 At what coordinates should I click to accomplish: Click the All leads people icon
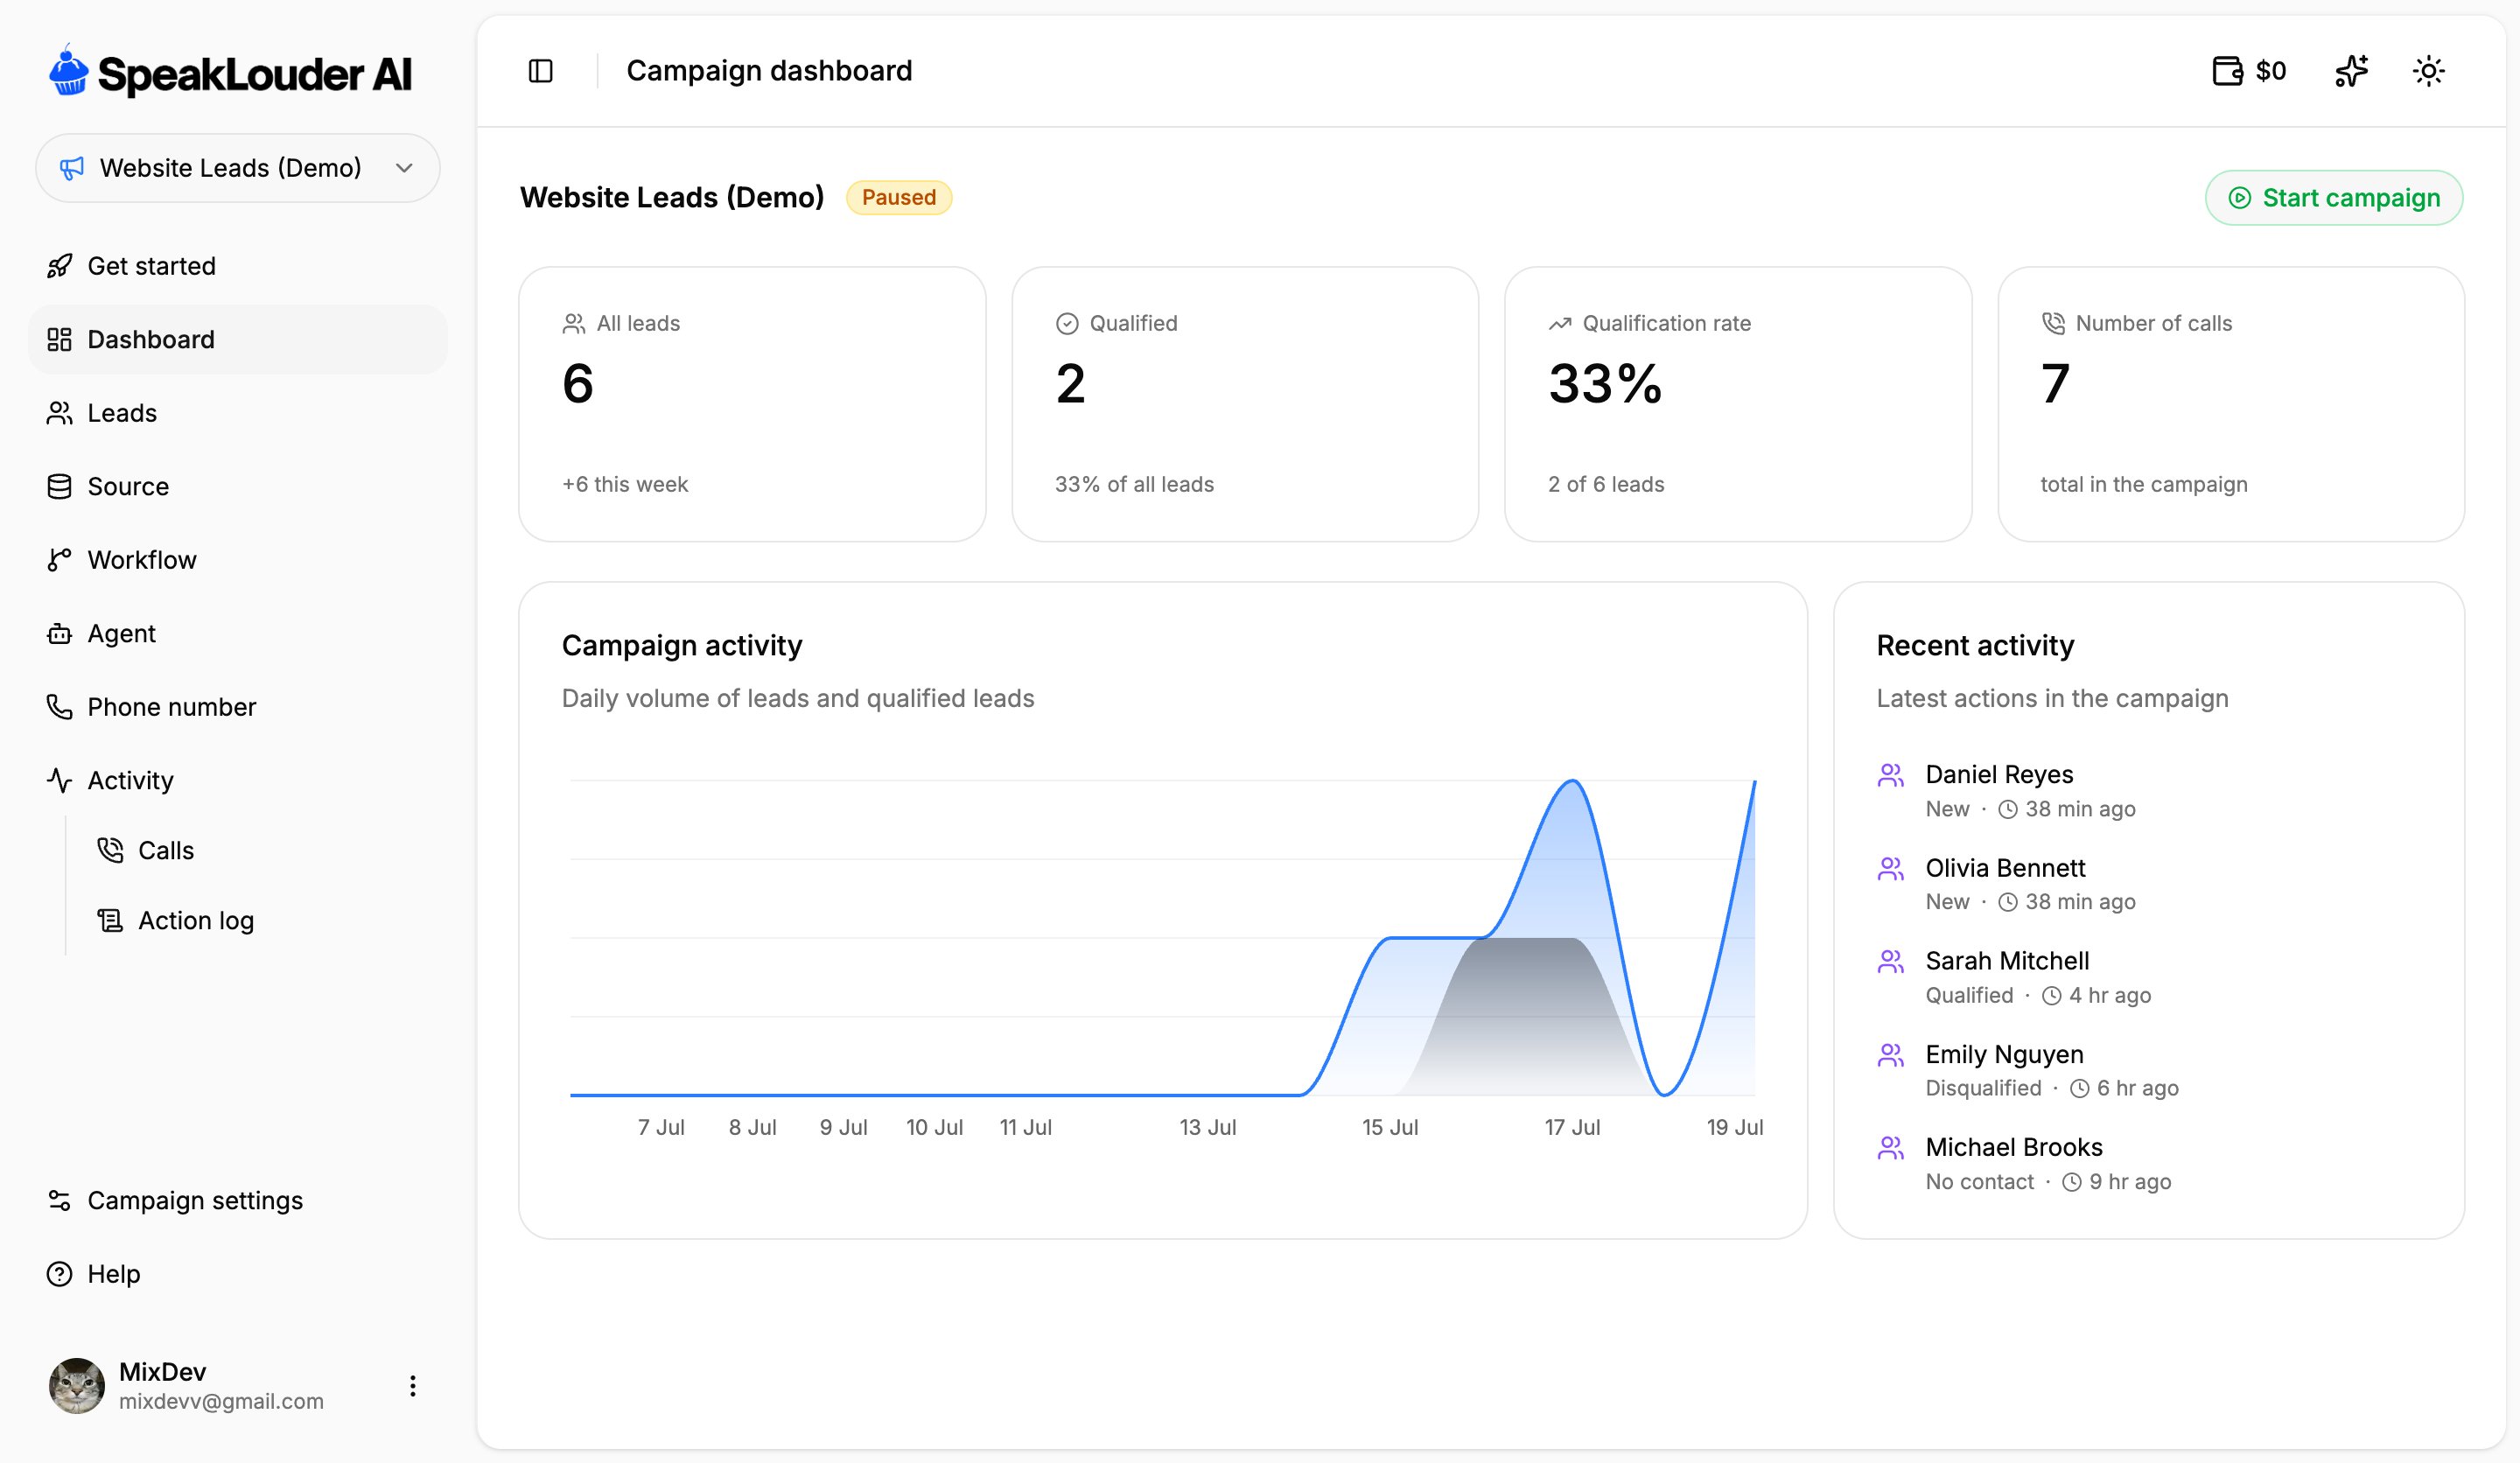(574, 324)
